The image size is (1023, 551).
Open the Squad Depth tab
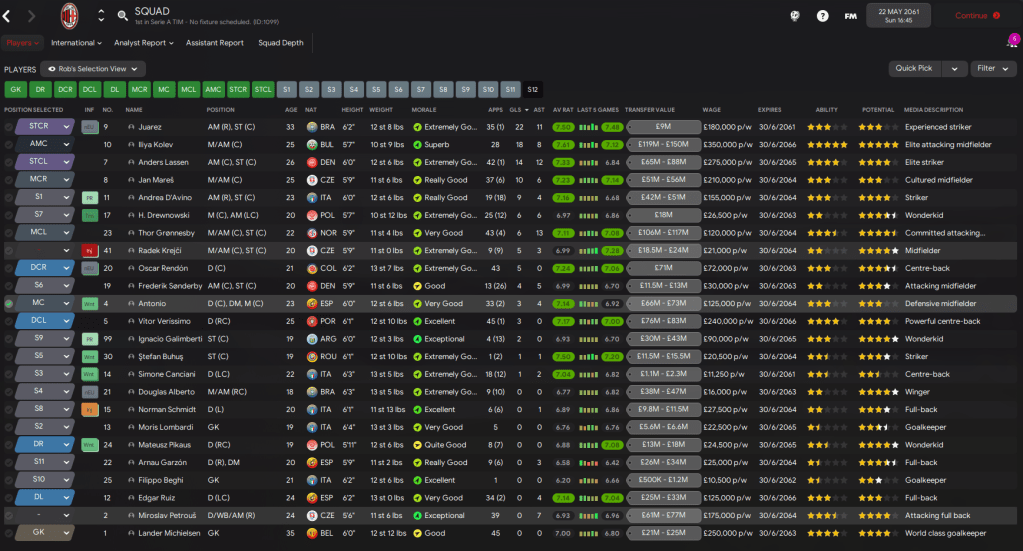coord(280,43)
